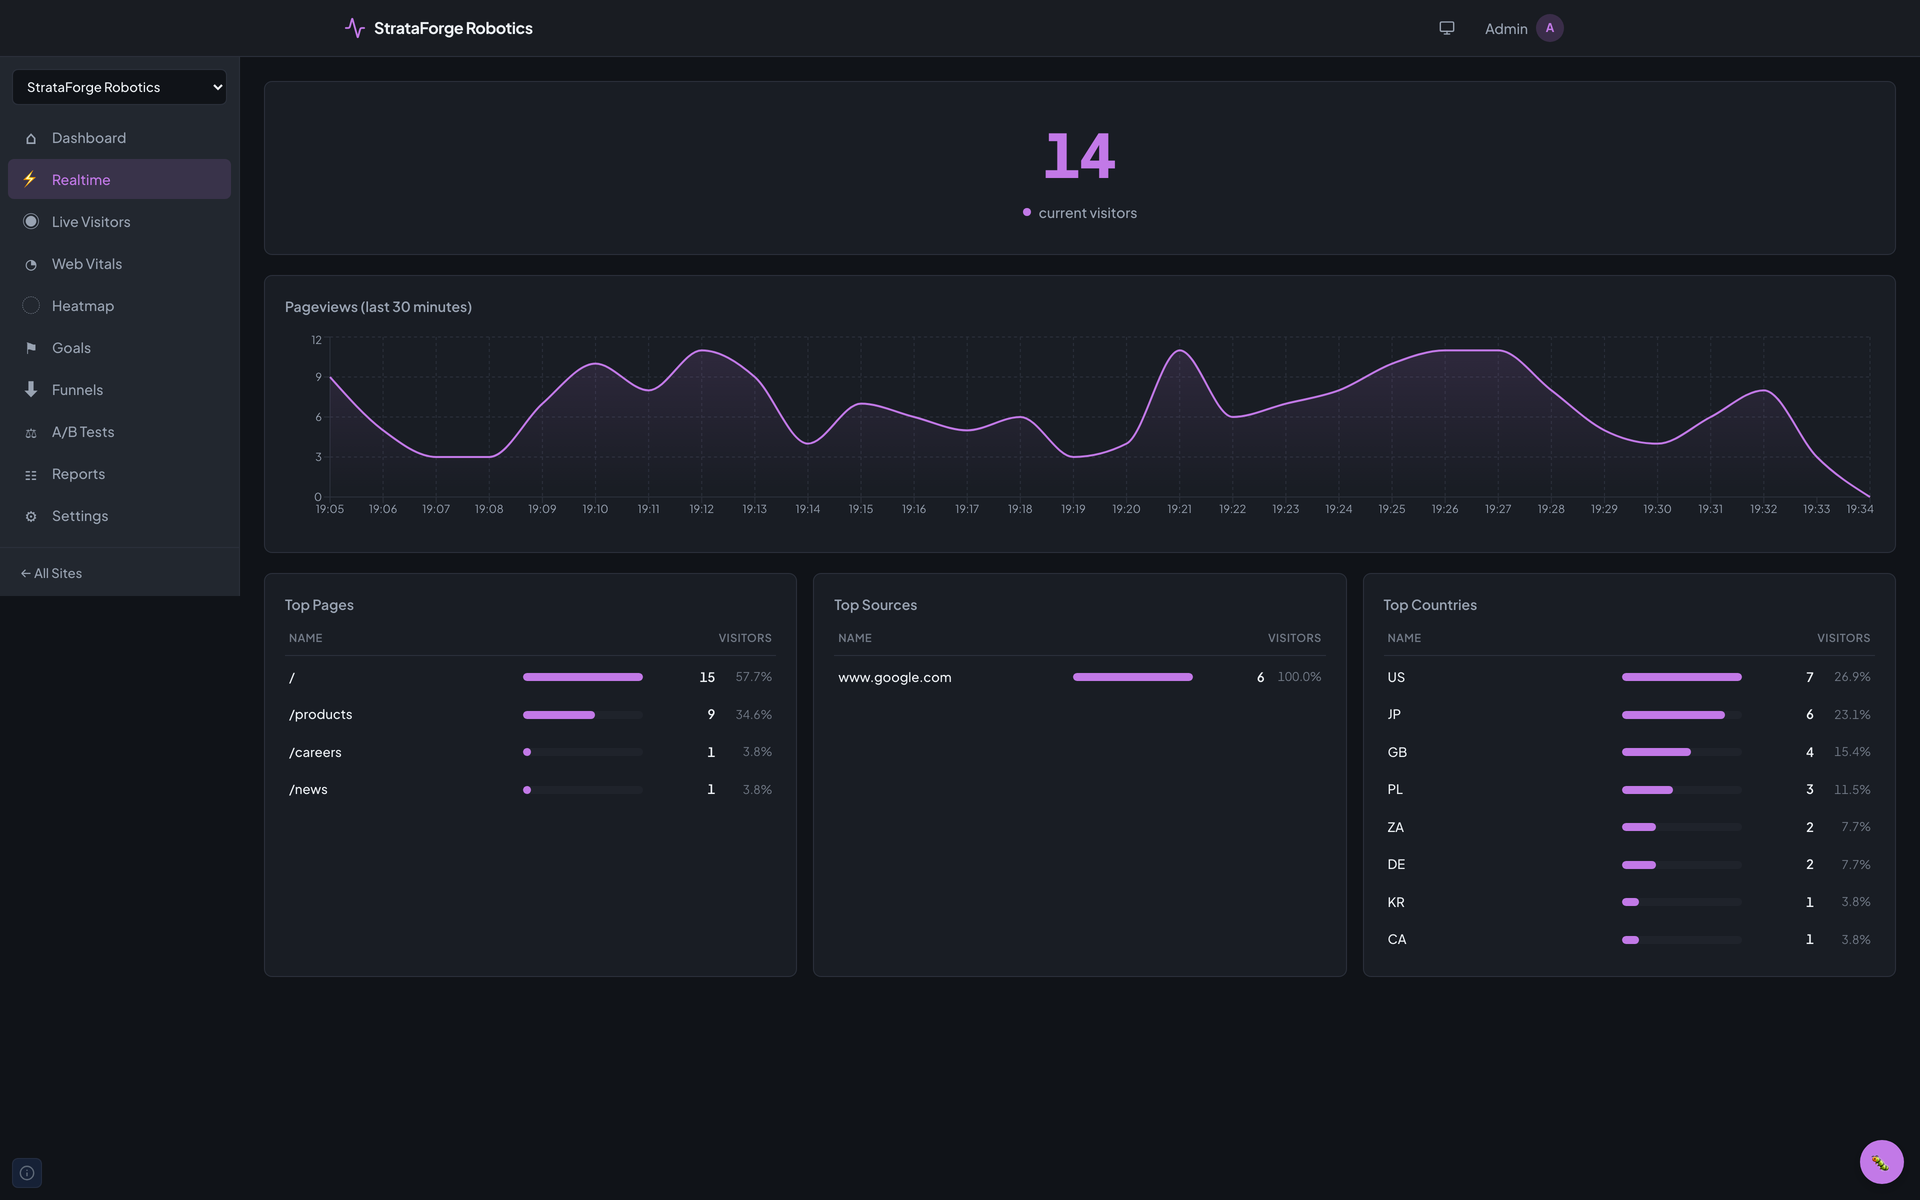Screen dimensions: 1920x1200
Task: Click the 19:21 label on chart axis
Action: coord(1179,509)
